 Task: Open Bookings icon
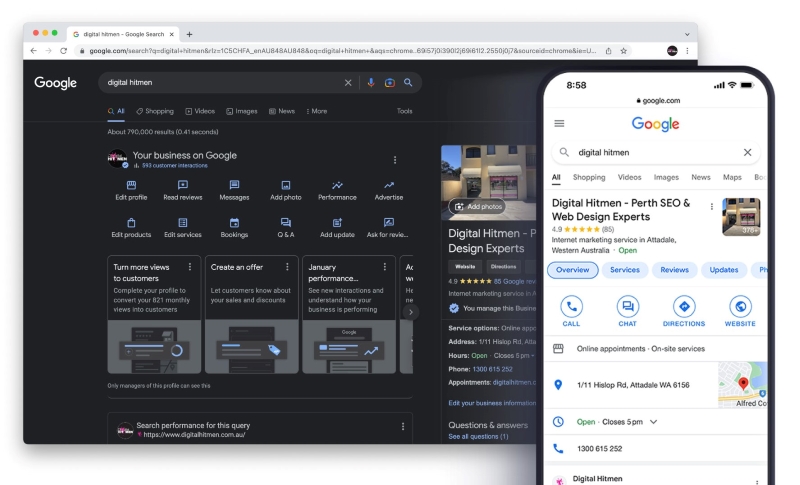[x=234, y=222]
